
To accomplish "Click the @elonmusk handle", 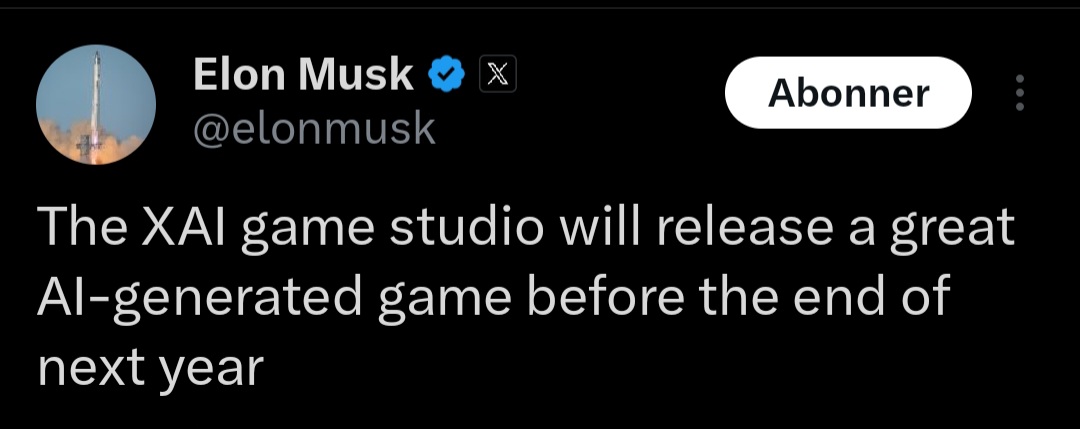I will 312,128.
